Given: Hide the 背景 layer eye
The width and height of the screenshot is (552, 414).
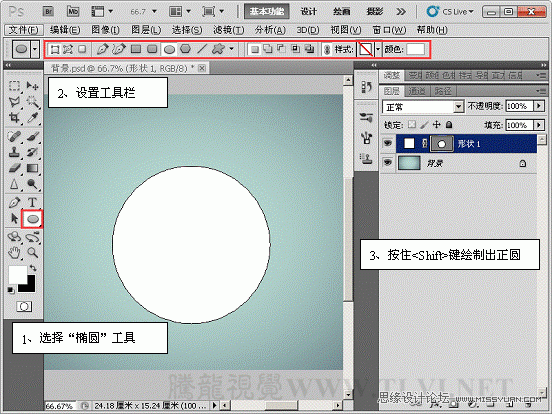Looking at the screenshot, I should [x=388, y=162].
